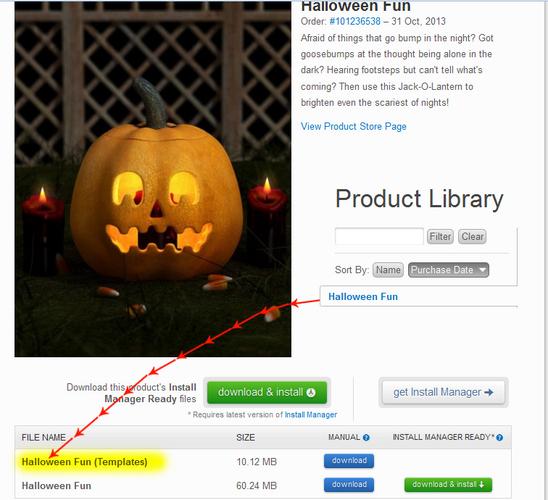Image resolution: width=548 pixels, height=500 pixels.
Task: Select Halloween Fun in Product Library list
Action: 363,297
